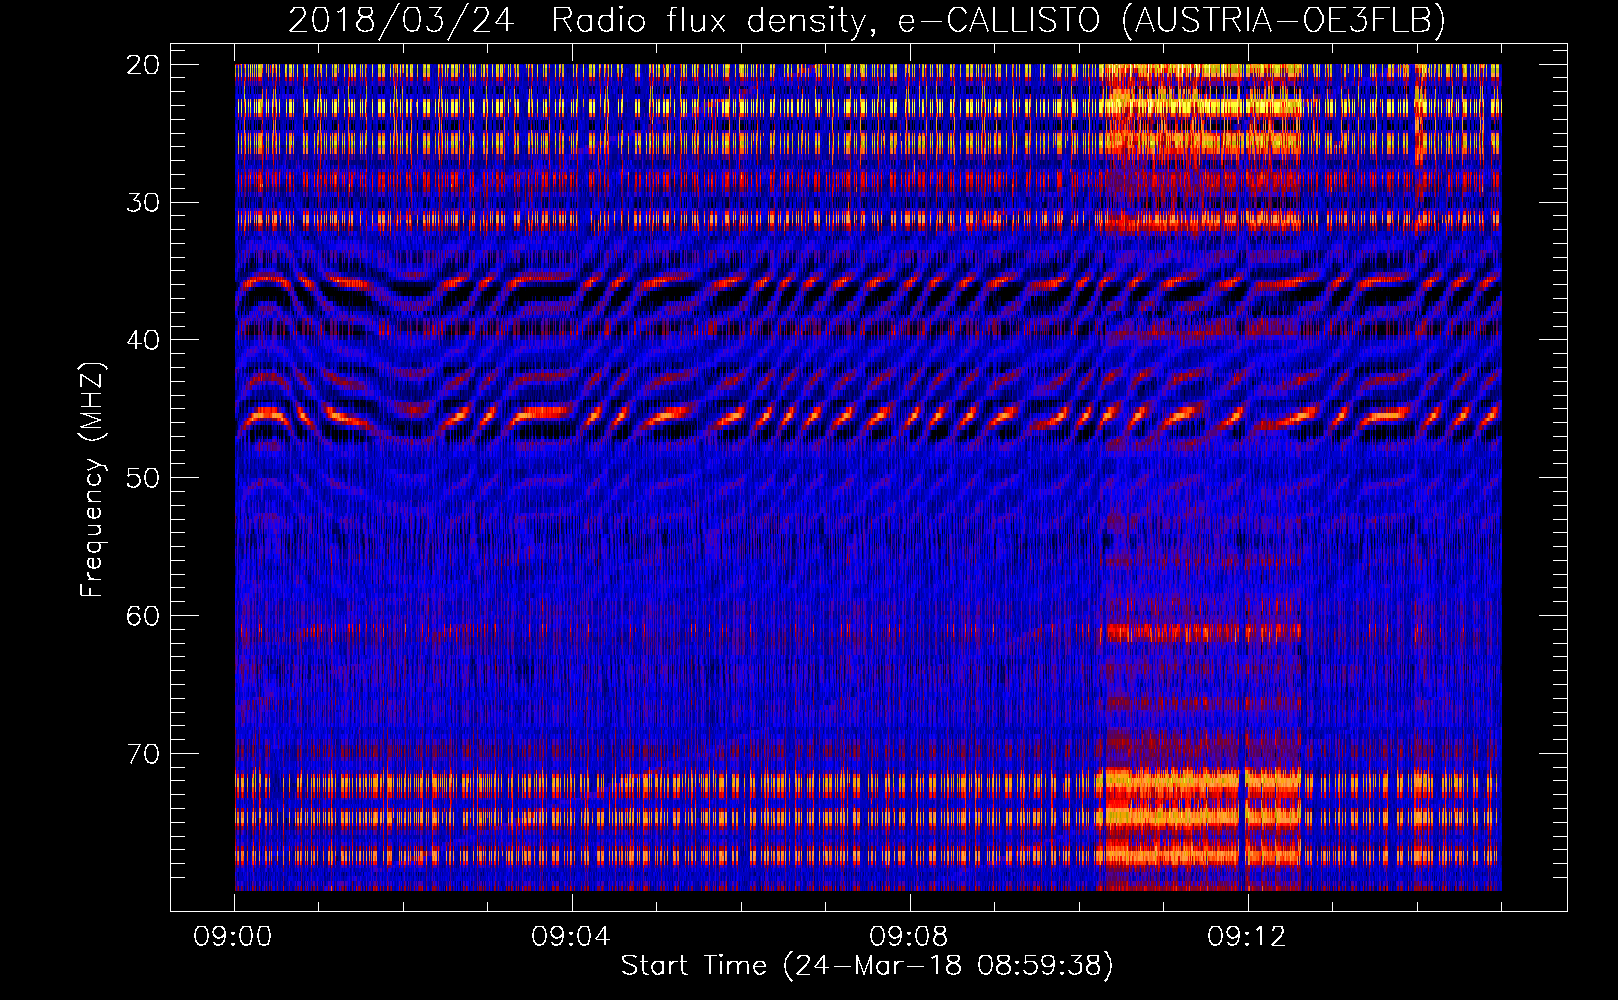
Task: Click the y-axis tick label '40'
Action: coord(144,340)
